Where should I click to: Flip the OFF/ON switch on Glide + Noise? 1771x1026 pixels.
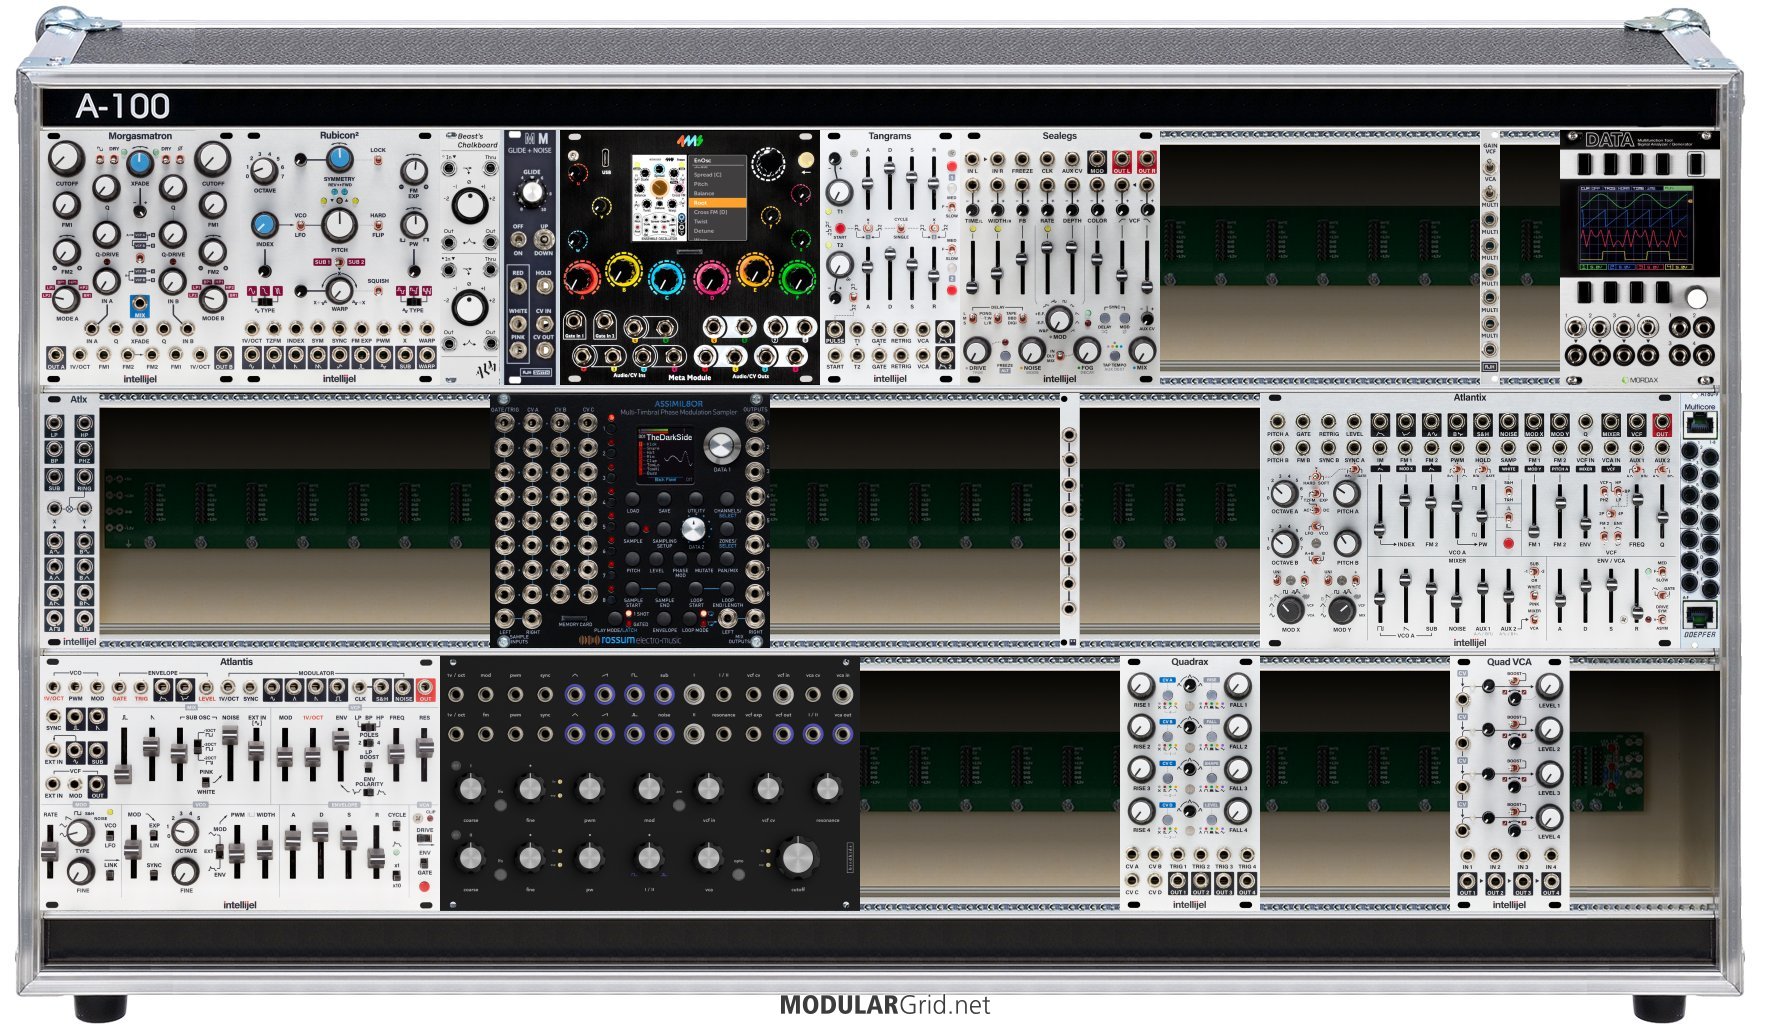click(518, 240)
